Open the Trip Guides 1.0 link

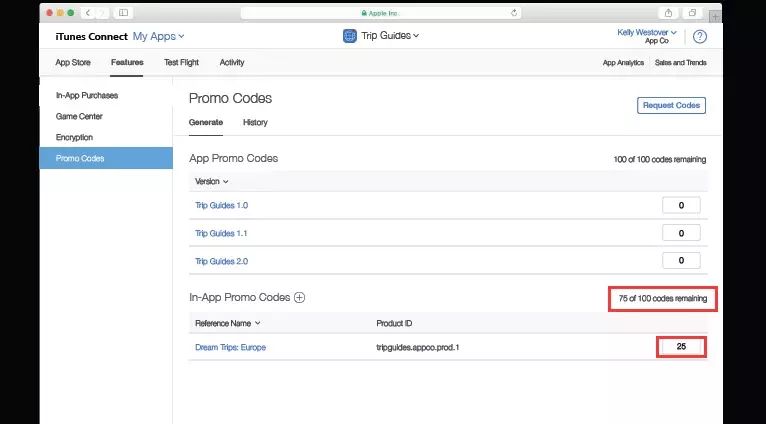click(x=221, y=206)
